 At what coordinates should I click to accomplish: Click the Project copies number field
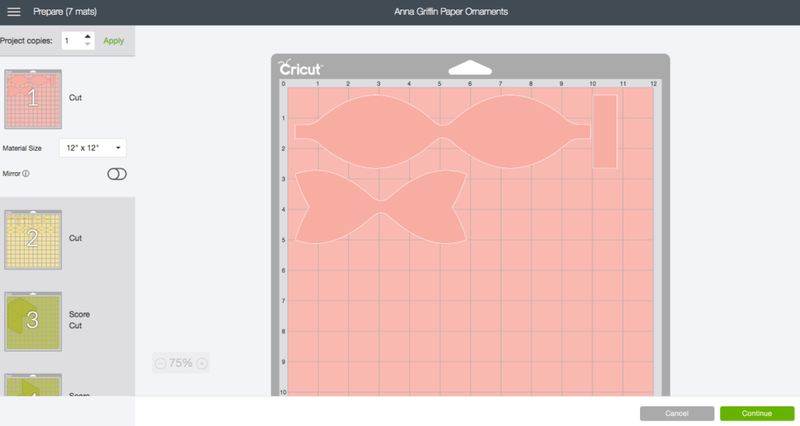click(x=72, y=41)
